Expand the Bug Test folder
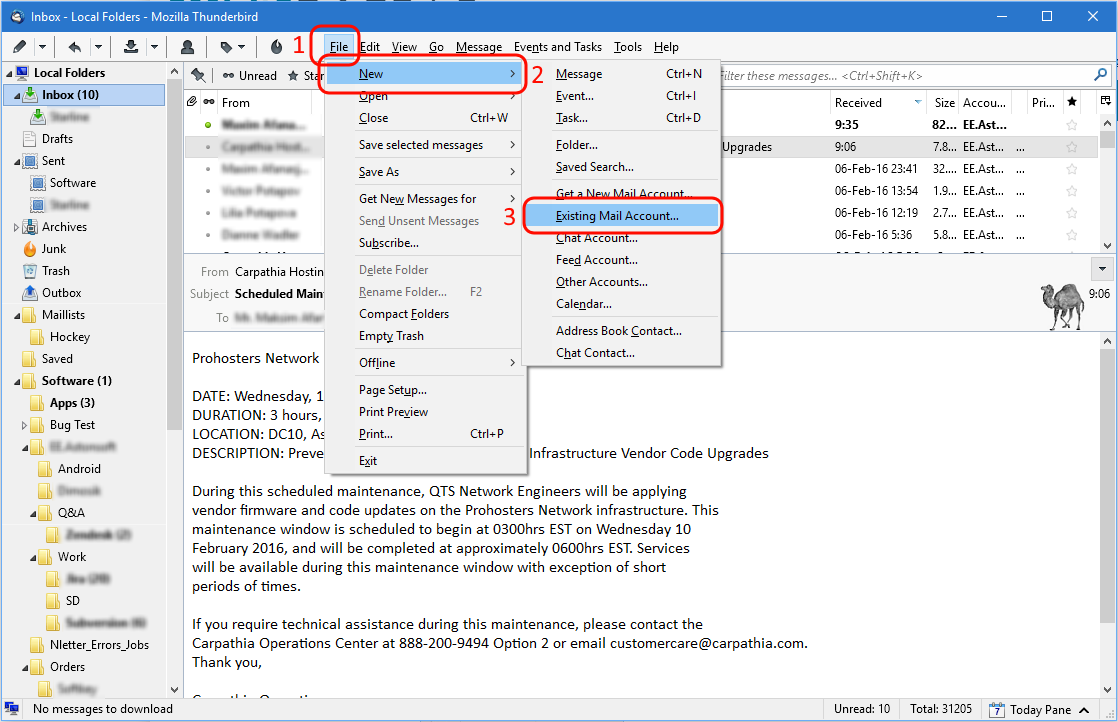Image resolution: width=1118 pixels, height=722 pixels. tap(24, 426)
